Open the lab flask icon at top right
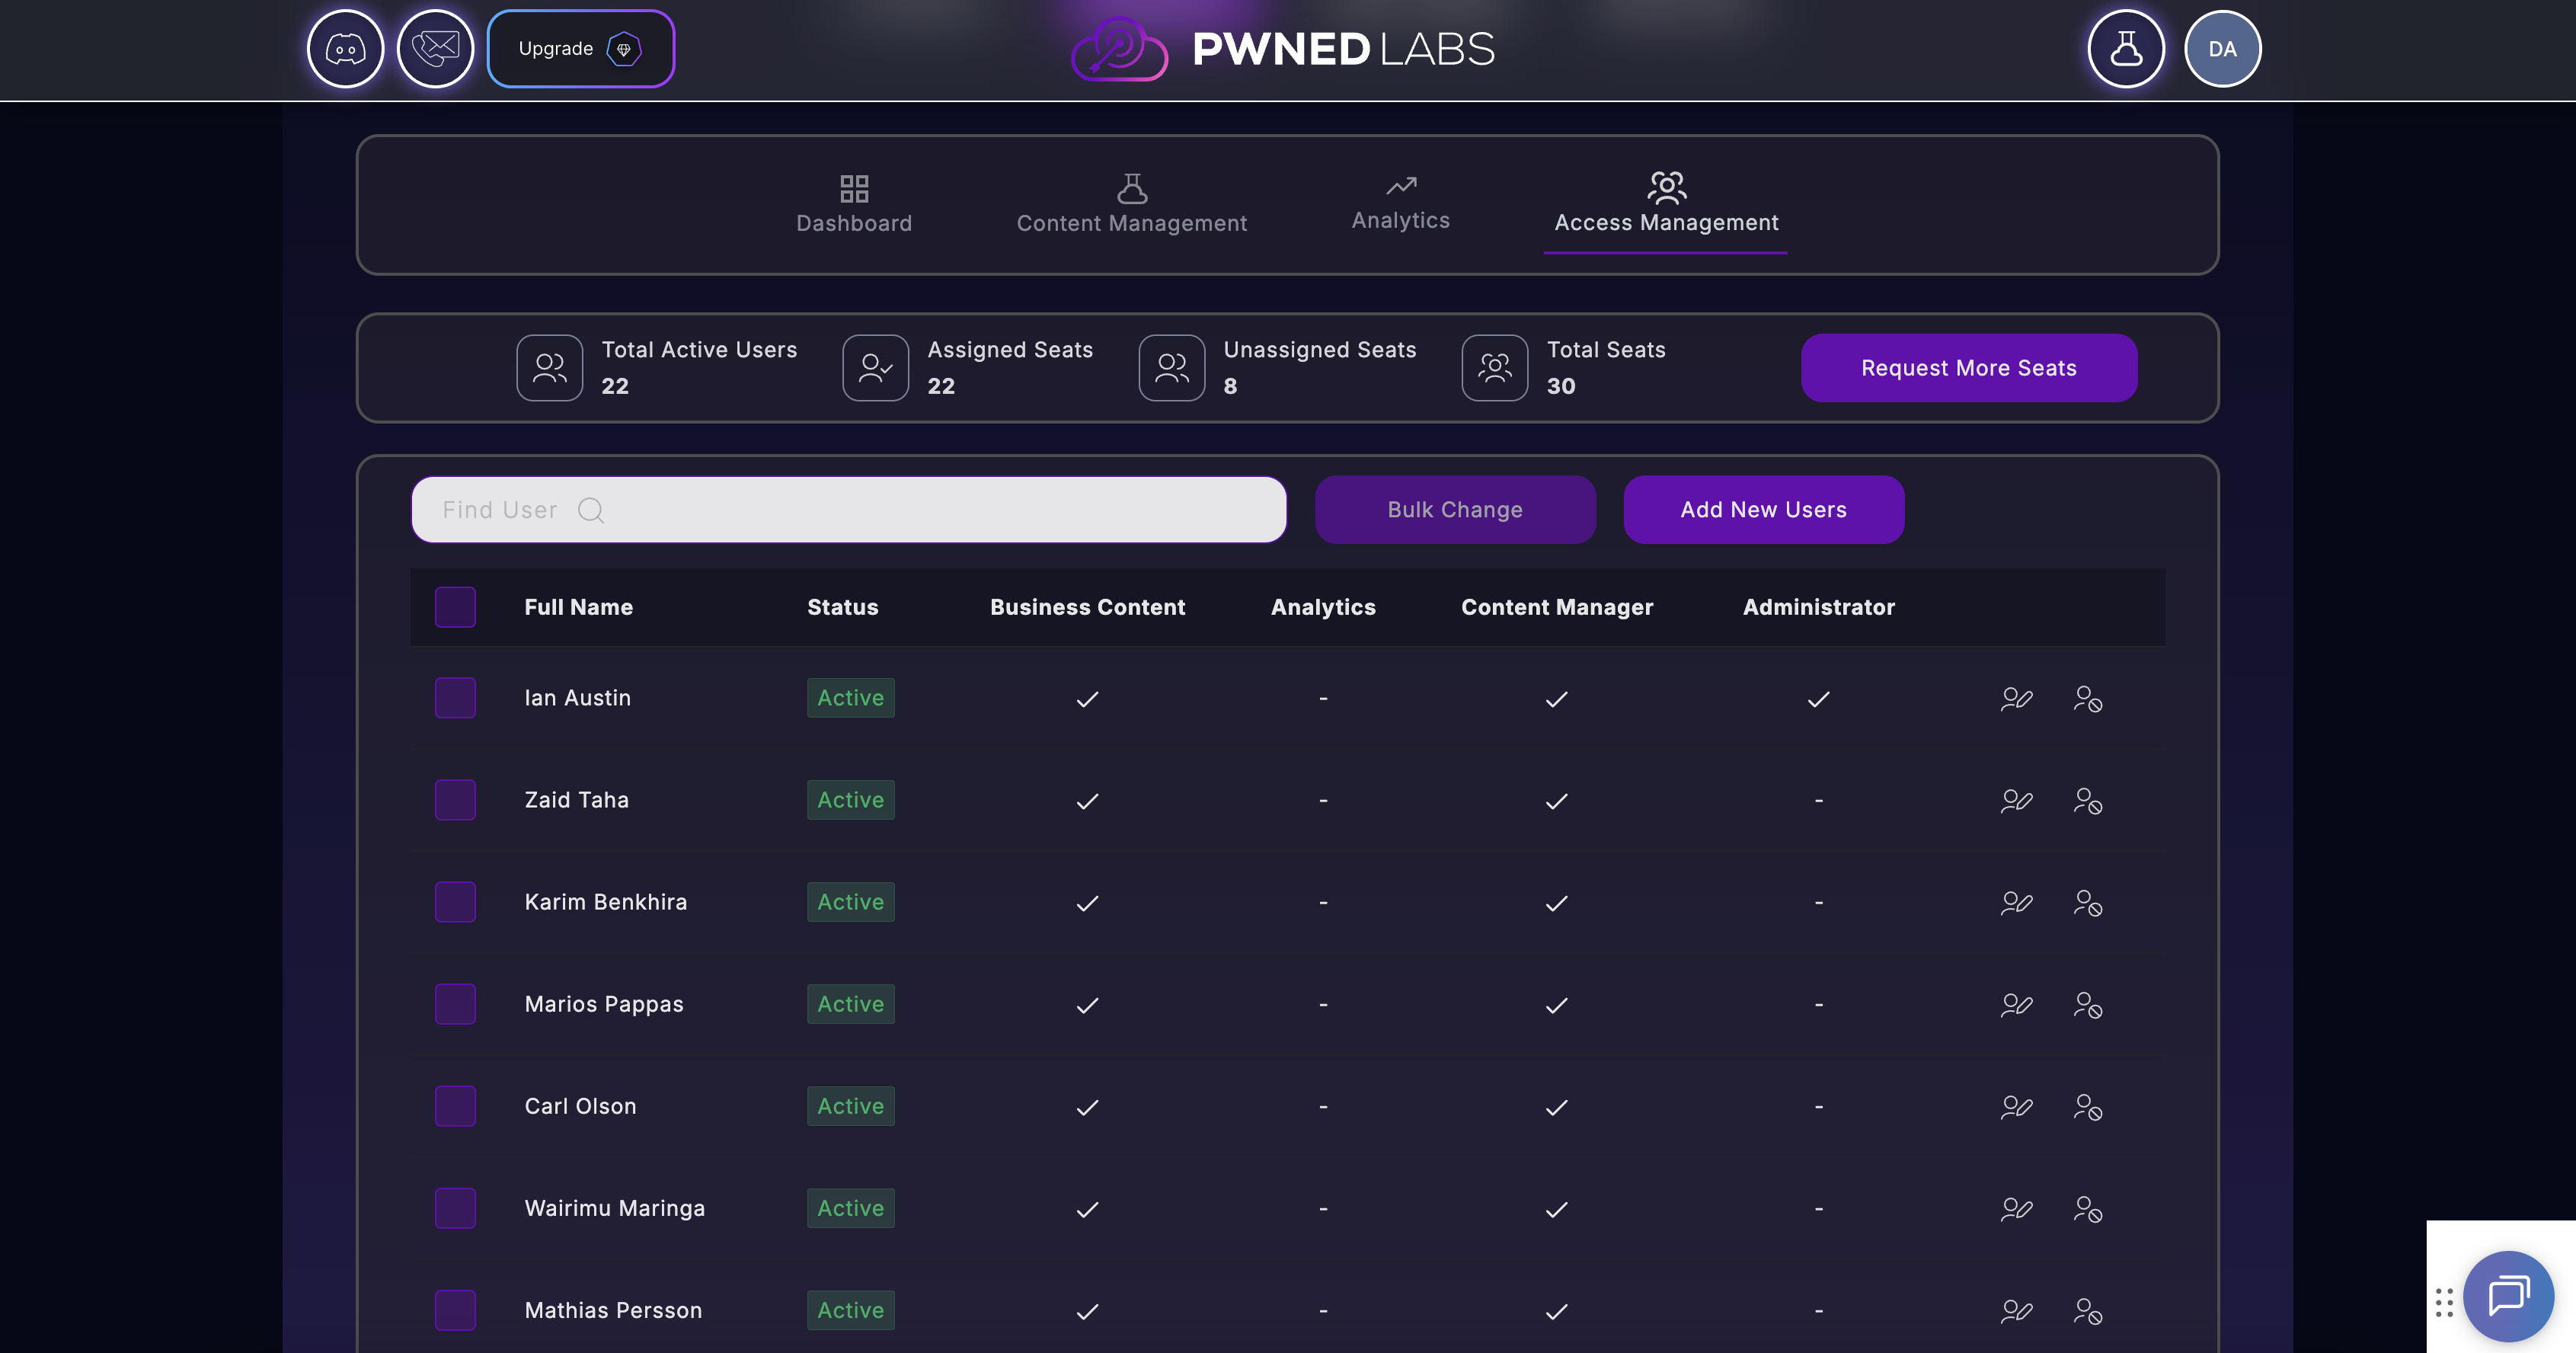Viewport: 2576px width, 1353px height. [2125, 49]
